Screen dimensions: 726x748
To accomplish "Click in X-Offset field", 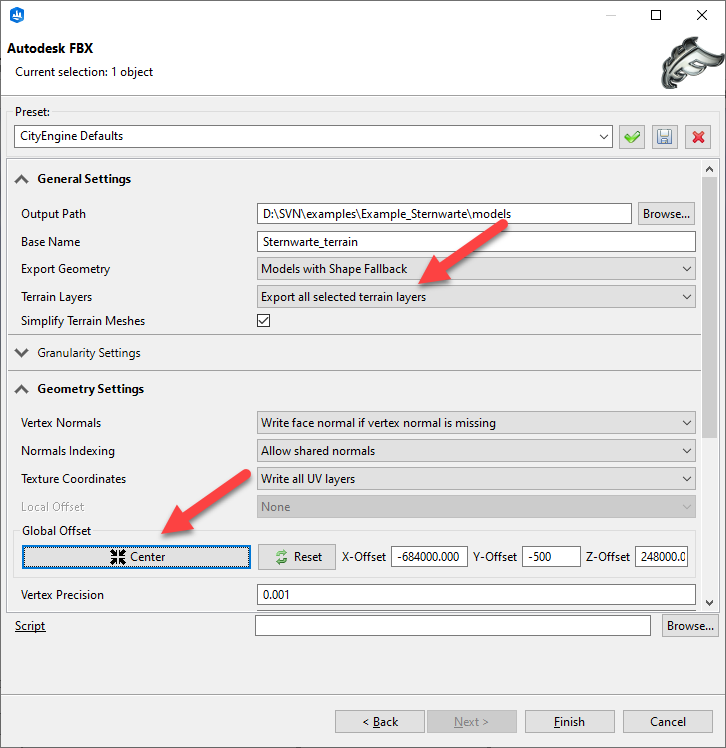I will 429,557.
